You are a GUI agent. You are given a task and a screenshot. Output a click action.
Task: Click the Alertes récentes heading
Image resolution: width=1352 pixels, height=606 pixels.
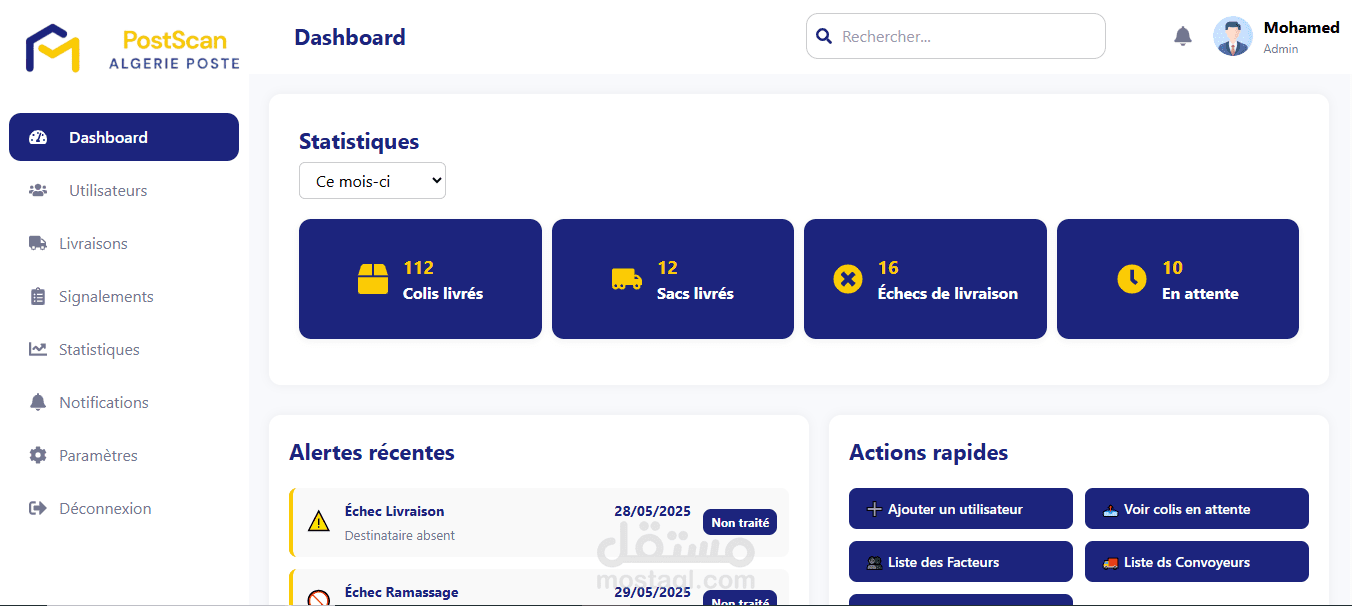(372, 452)
